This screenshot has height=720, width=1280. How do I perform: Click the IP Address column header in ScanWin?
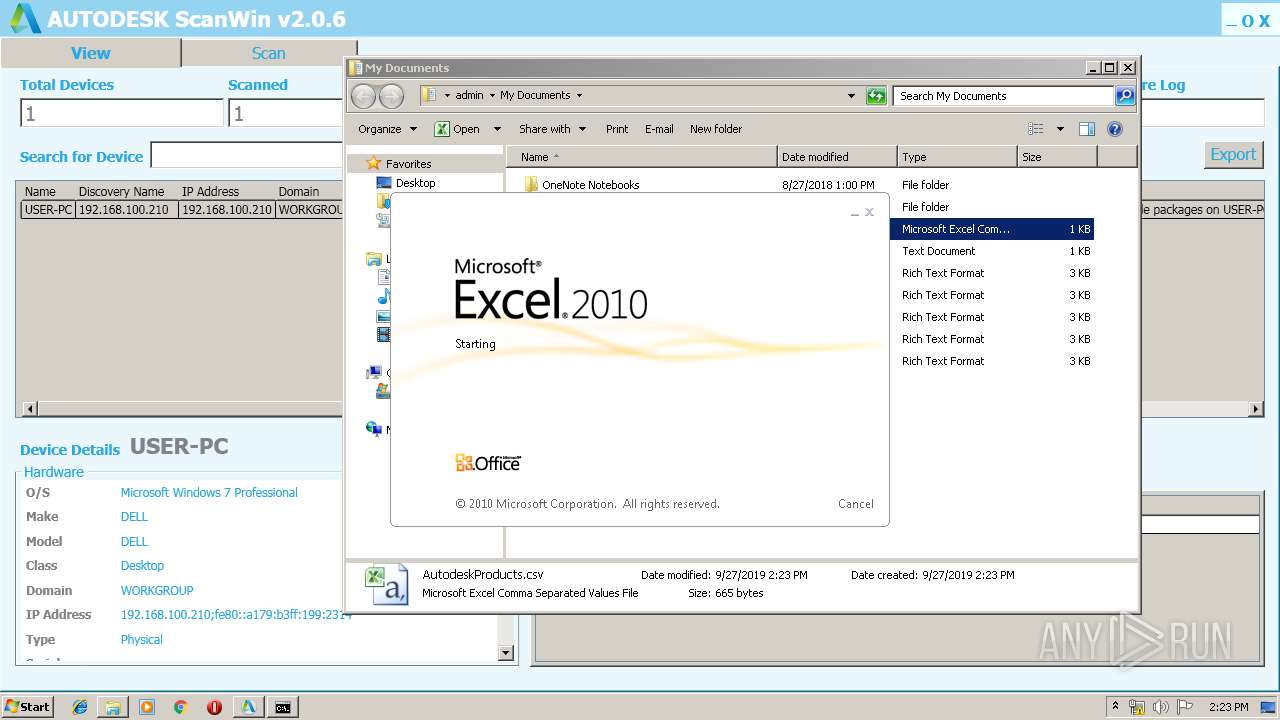coord(210,191)
